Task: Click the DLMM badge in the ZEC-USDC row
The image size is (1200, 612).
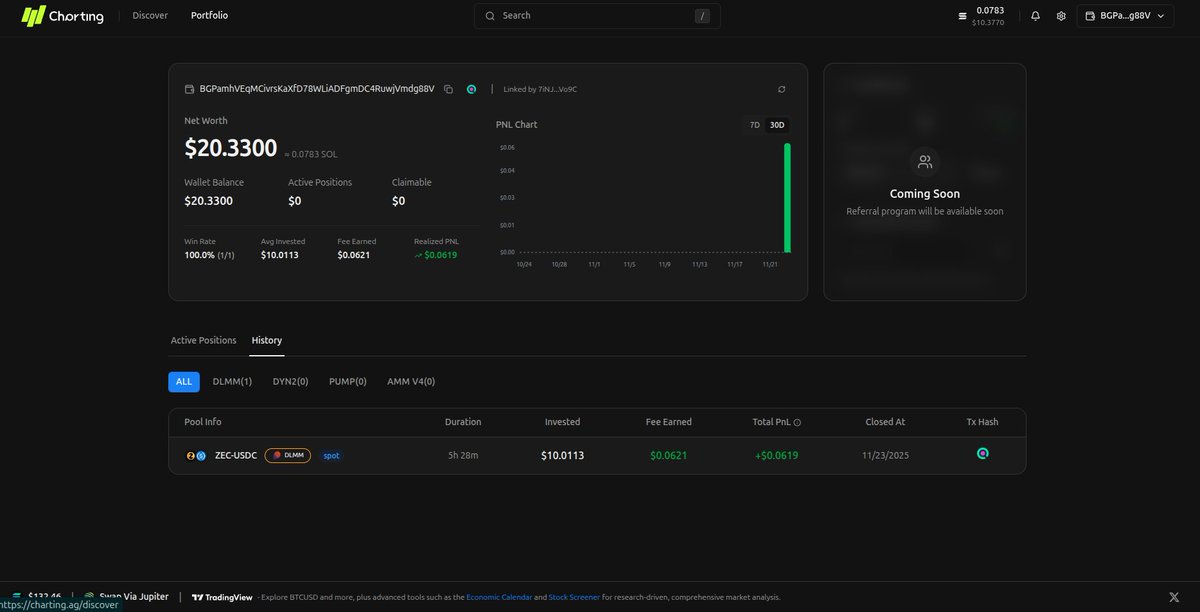Action: 288,456
